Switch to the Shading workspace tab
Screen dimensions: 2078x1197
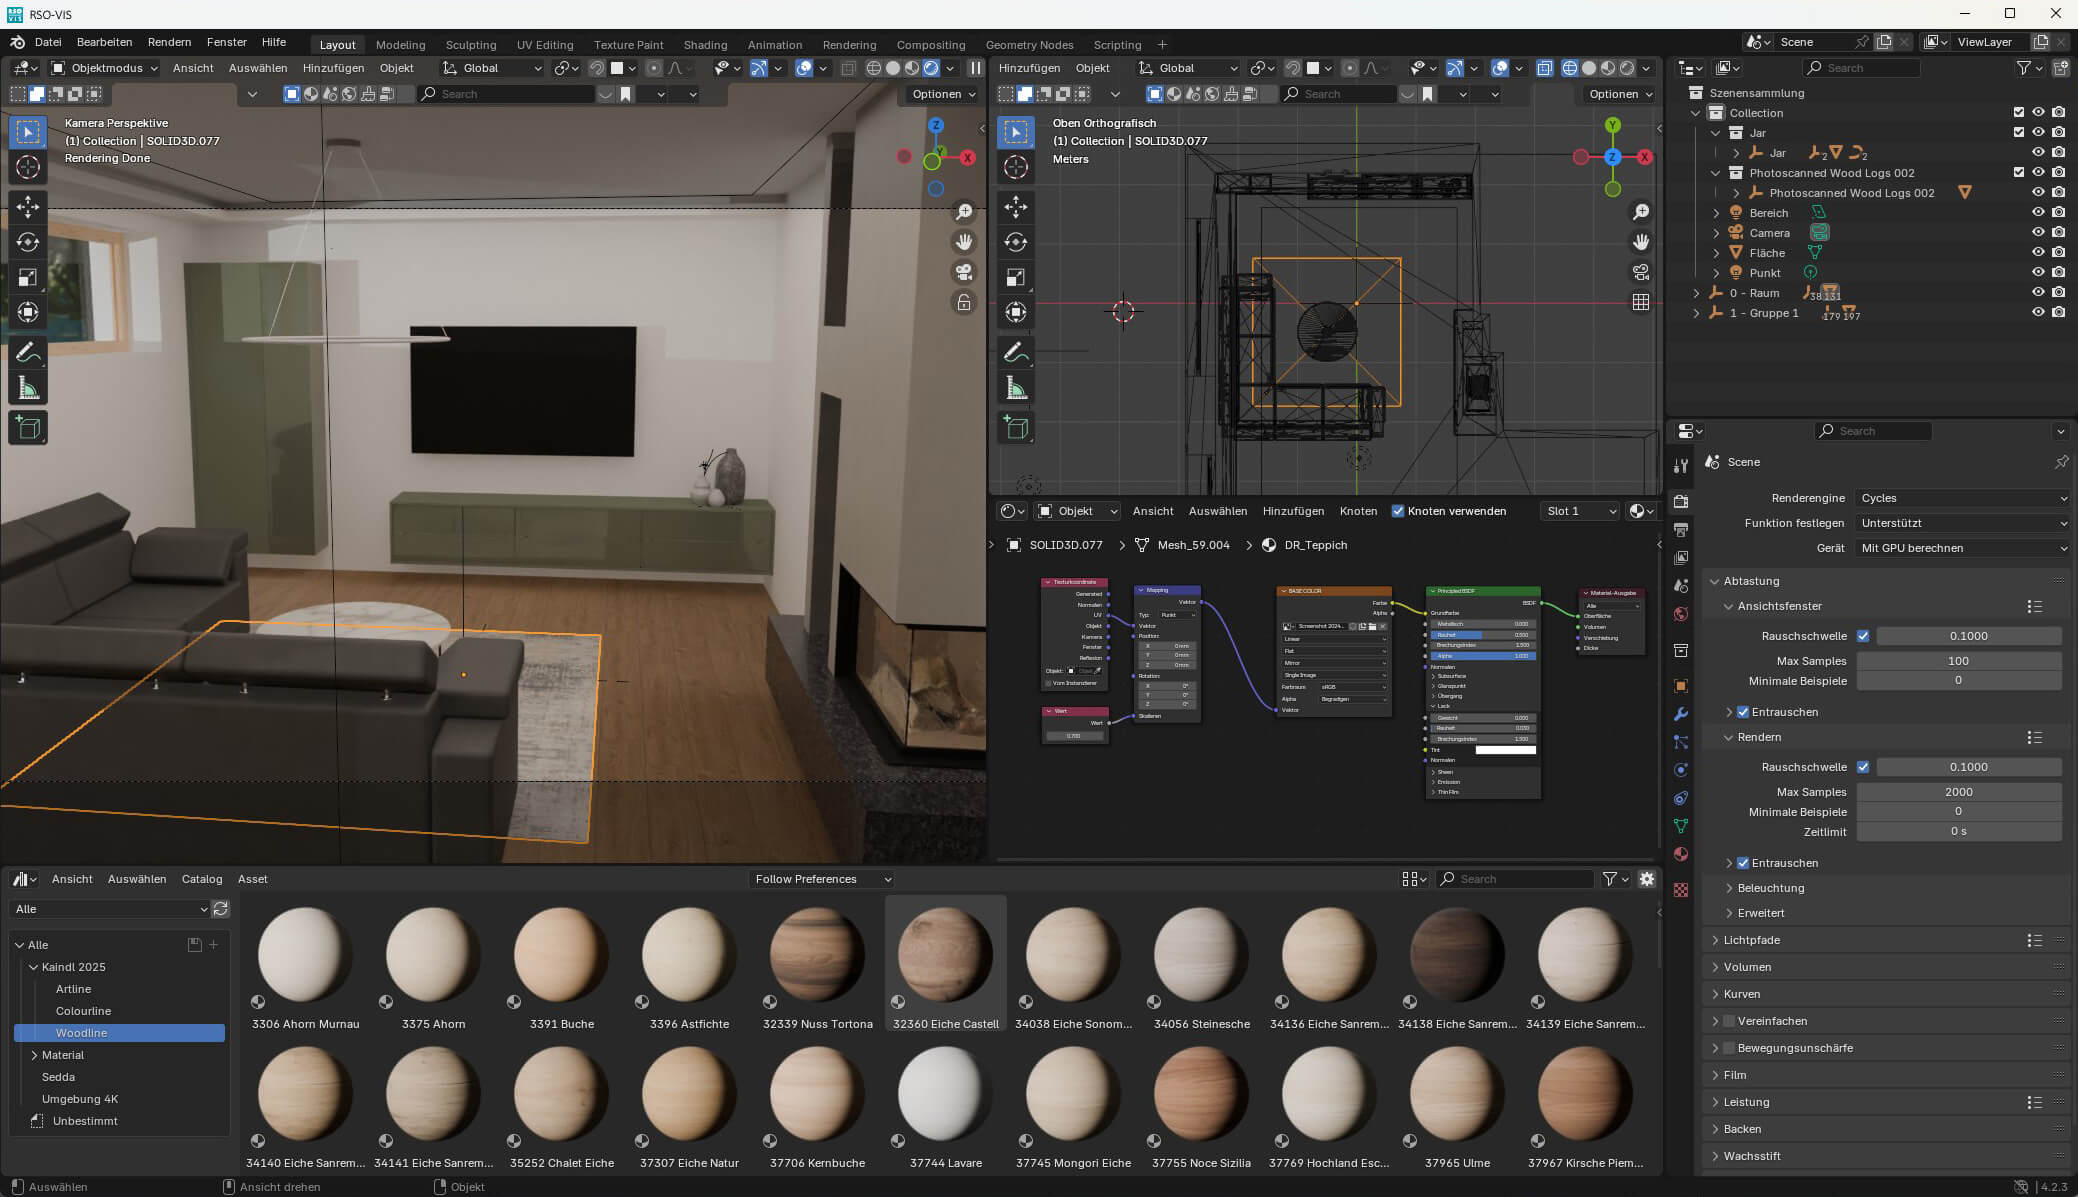click(705, 44)
